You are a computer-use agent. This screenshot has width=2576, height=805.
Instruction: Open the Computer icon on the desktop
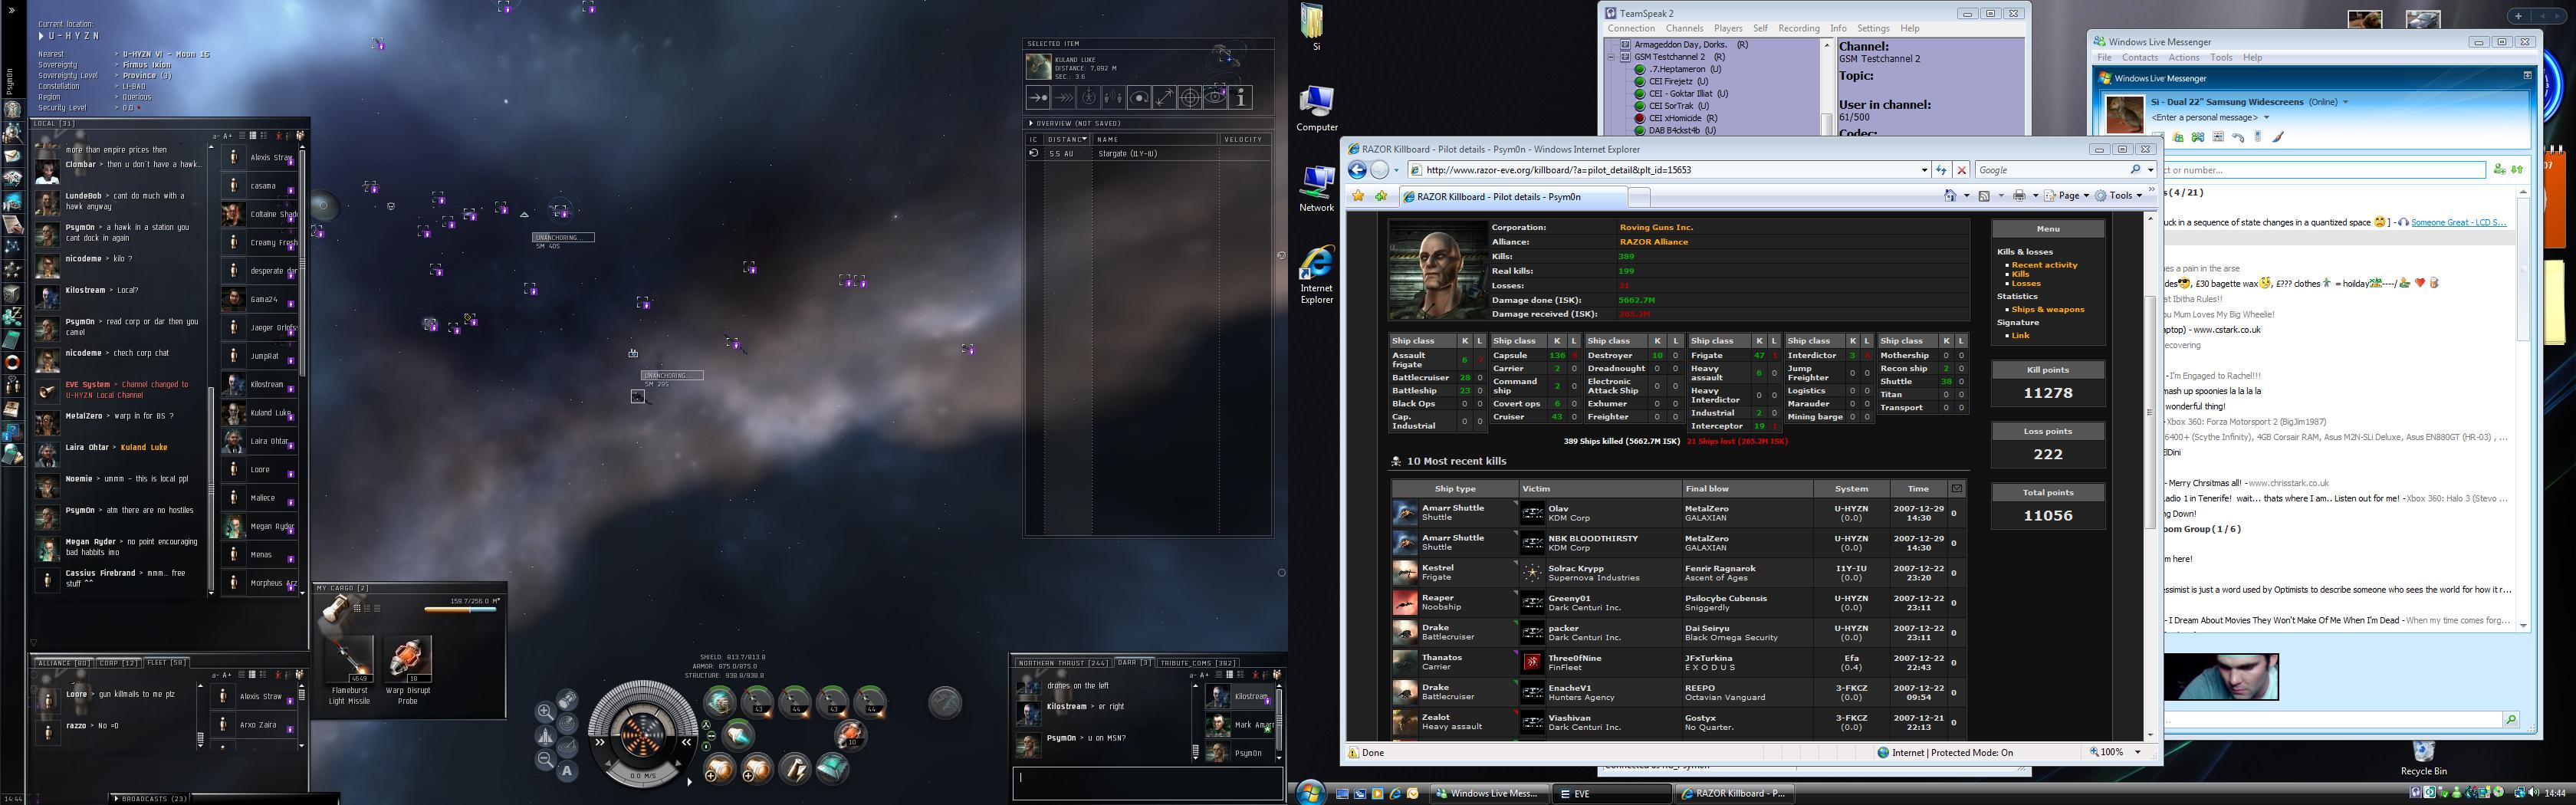coord(1316,109)
